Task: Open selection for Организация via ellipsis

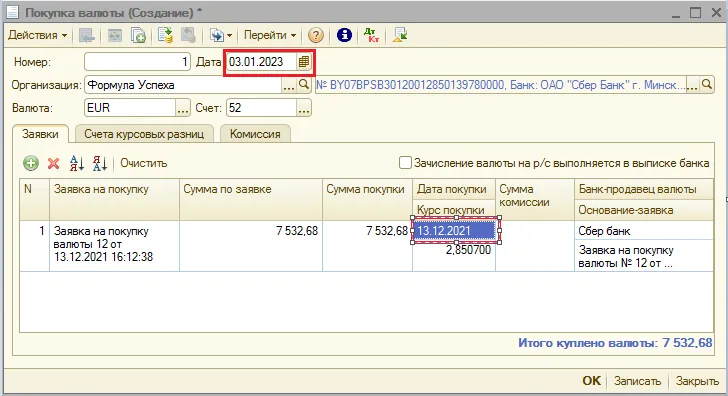Action: (289, 85)
